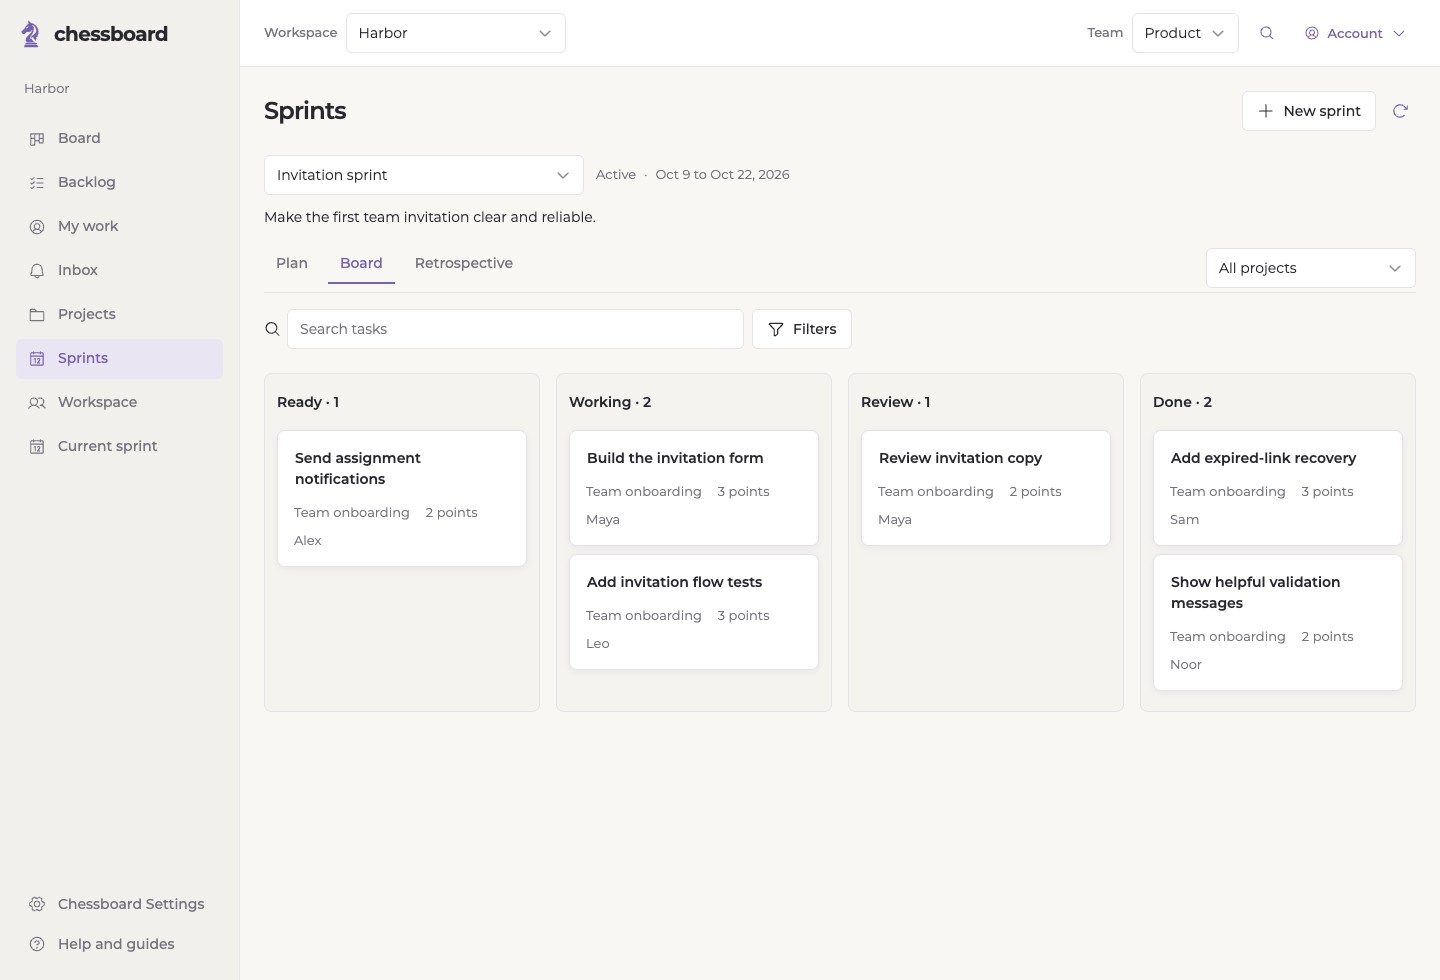Focus the Search tasks field

click(x=515, y=329)
